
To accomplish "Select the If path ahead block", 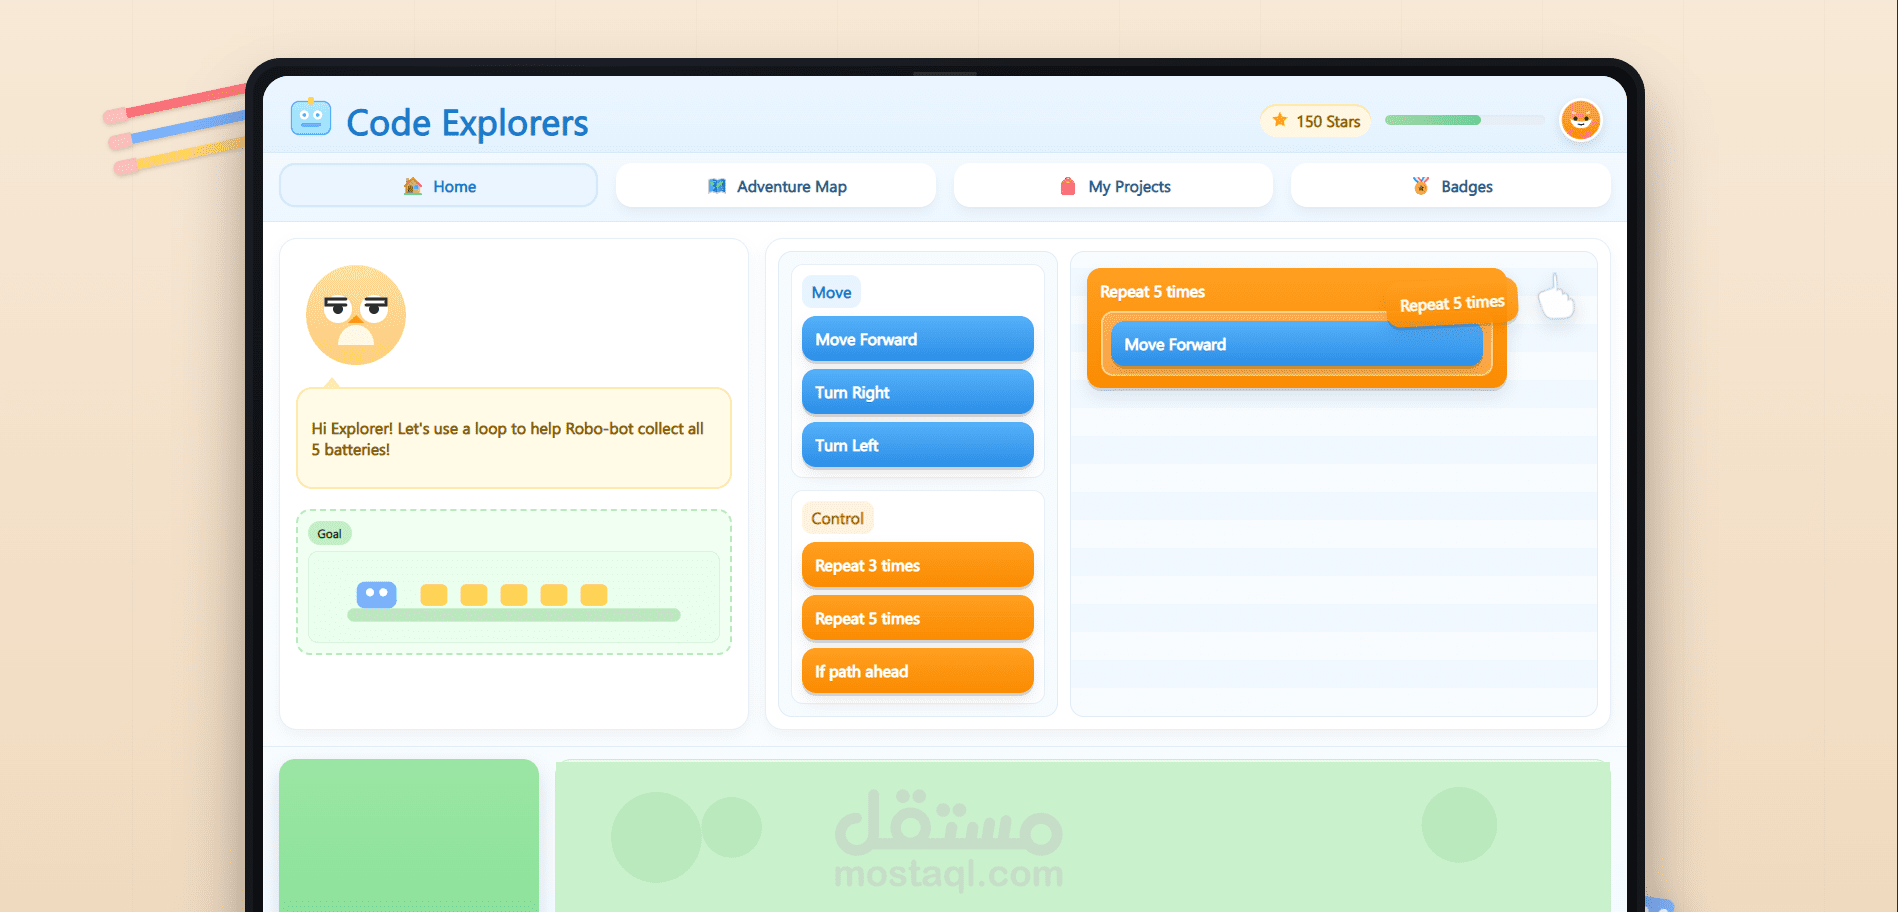I will pos(916,671).
